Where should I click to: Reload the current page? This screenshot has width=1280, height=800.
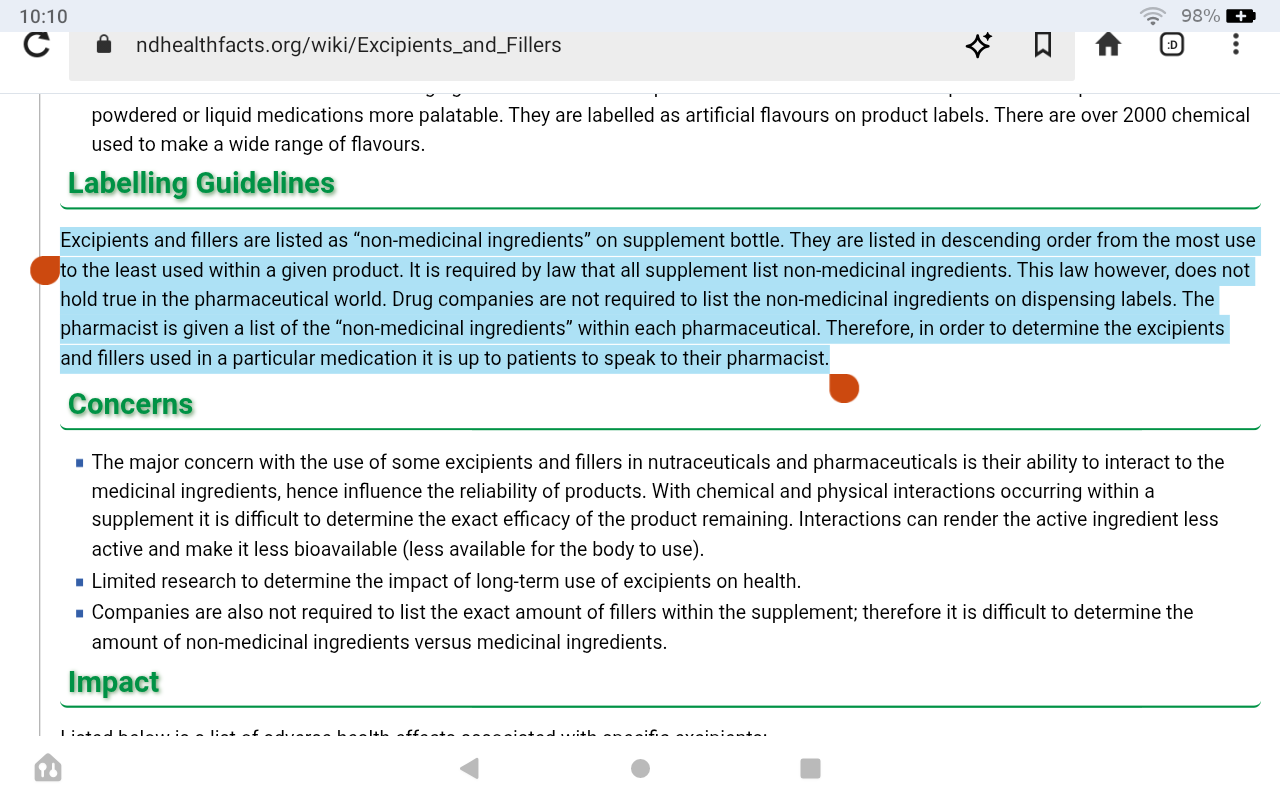[37, 45]
